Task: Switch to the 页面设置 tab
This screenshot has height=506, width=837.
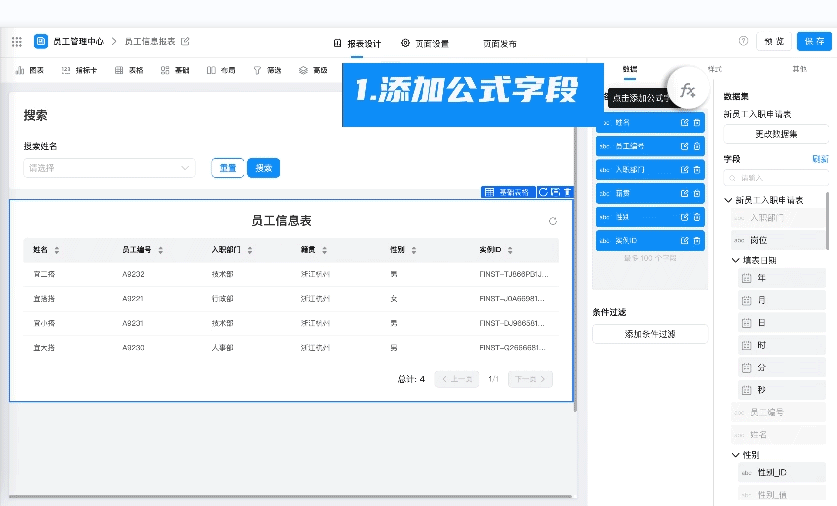Action: 425,43
